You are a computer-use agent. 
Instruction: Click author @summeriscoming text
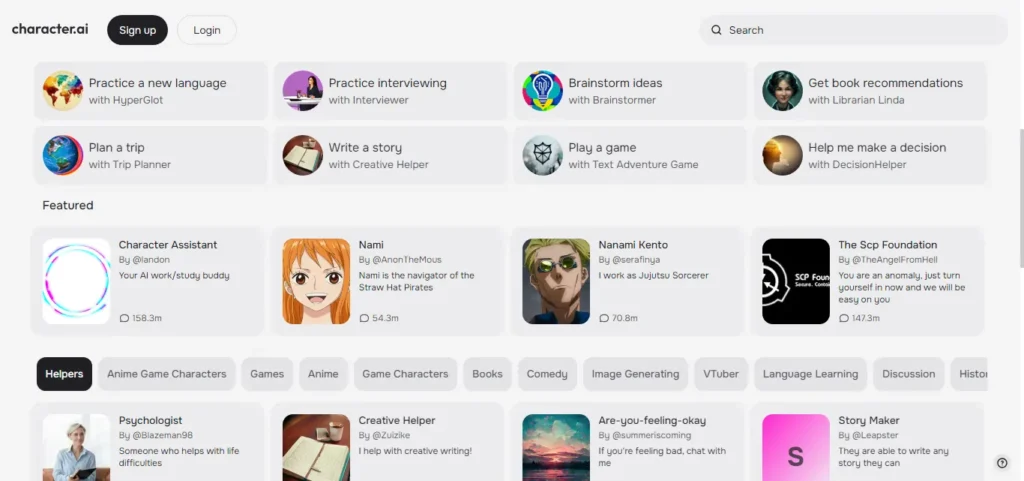coord(651,435)
